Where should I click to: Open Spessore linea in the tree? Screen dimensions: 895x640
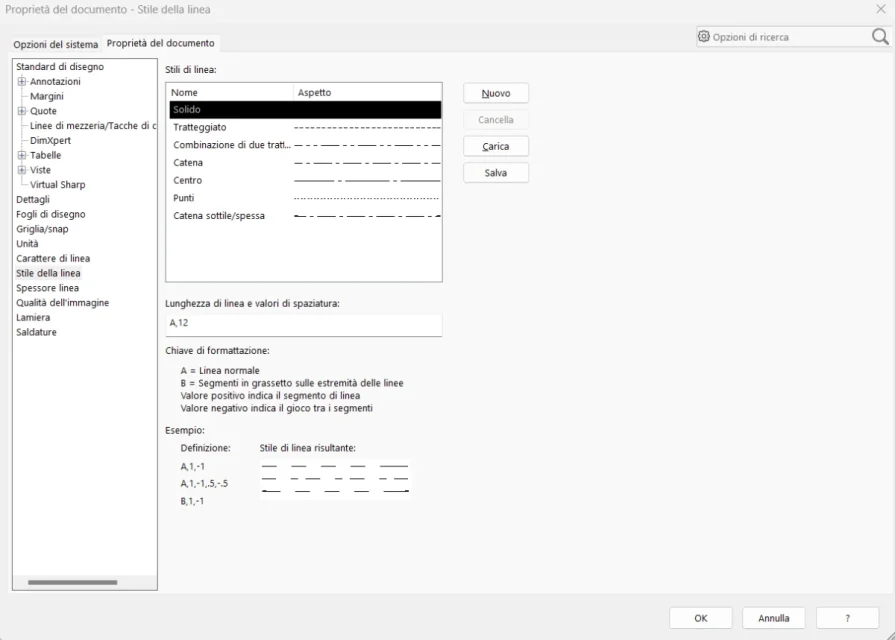click(47, 288)
